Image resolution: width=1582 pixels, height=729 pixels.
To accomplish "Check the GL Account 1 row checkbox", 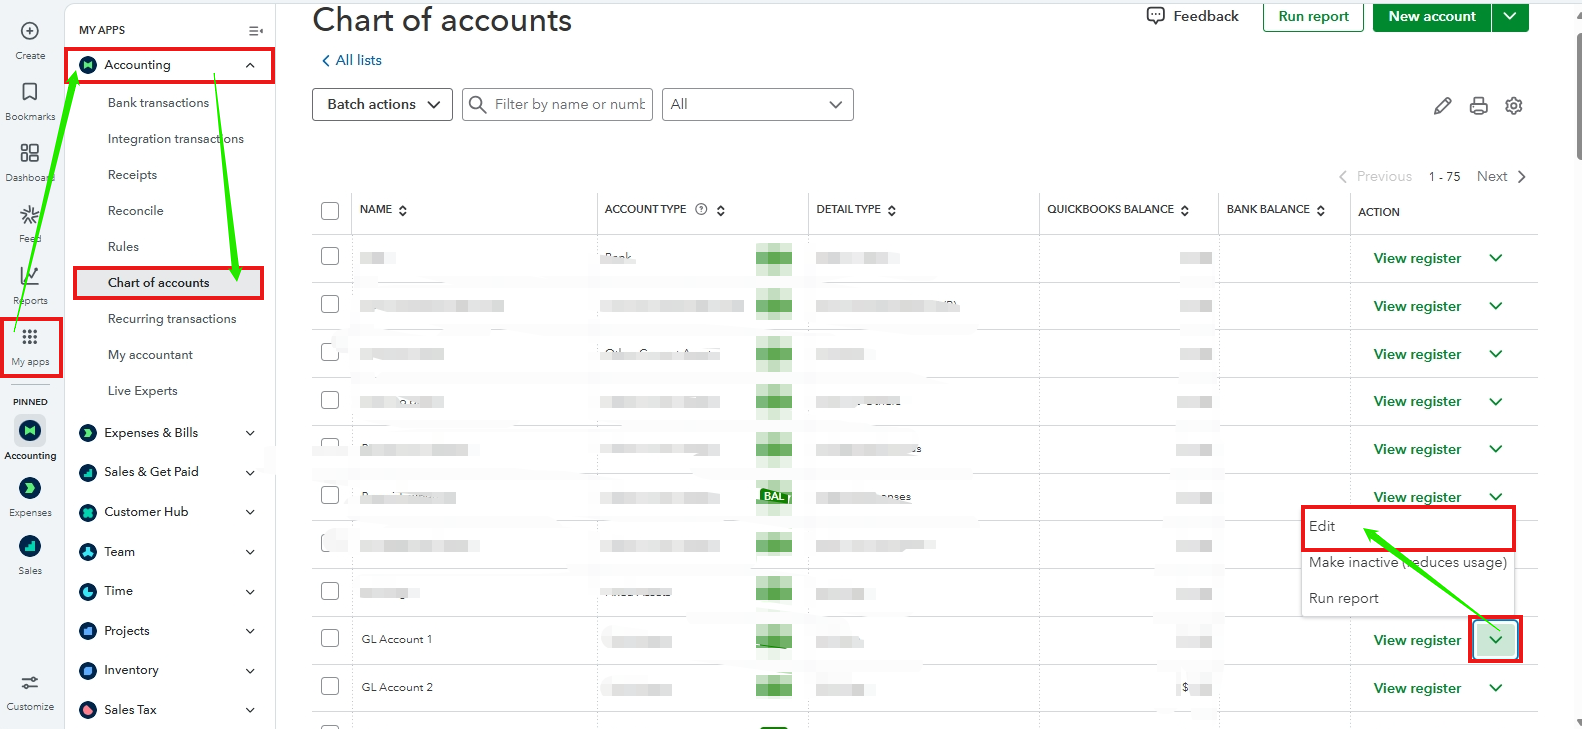I will 330,638.
